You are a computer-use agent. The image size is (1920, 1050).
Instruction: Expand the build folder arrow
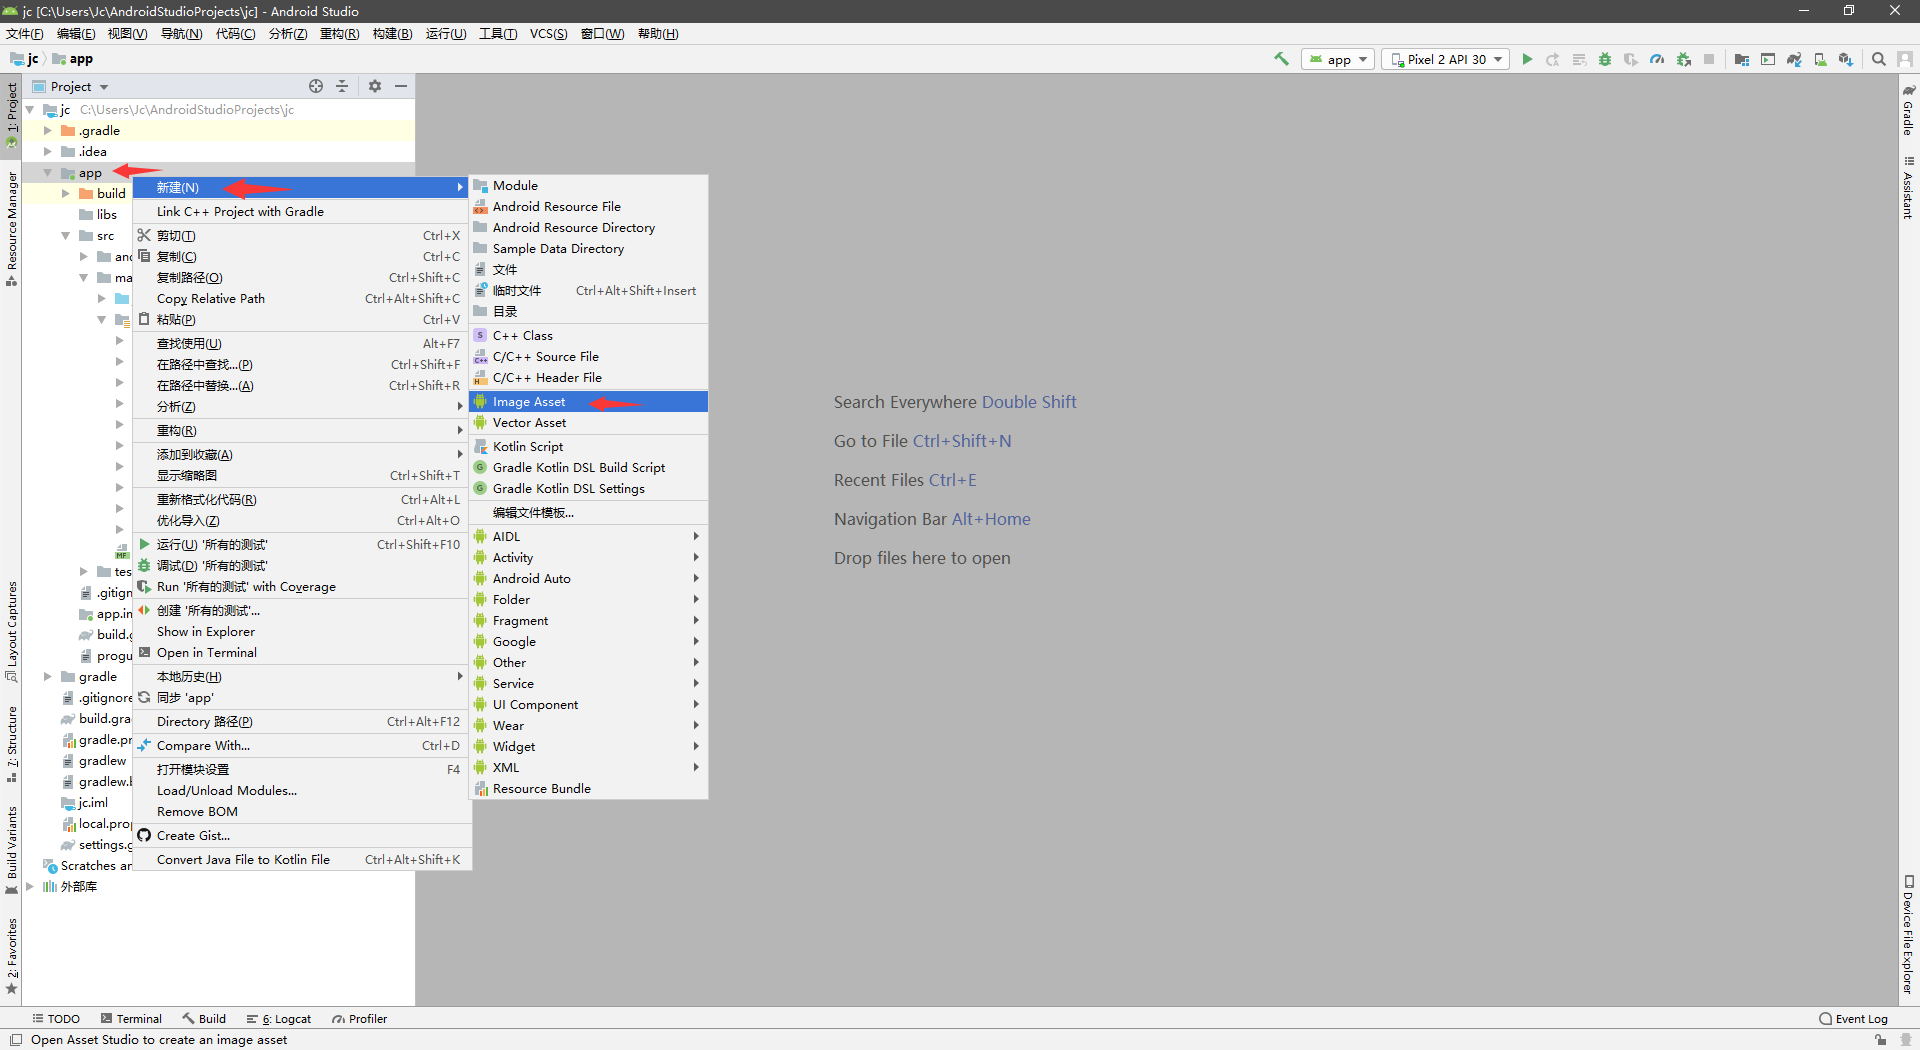click(65, 193)
